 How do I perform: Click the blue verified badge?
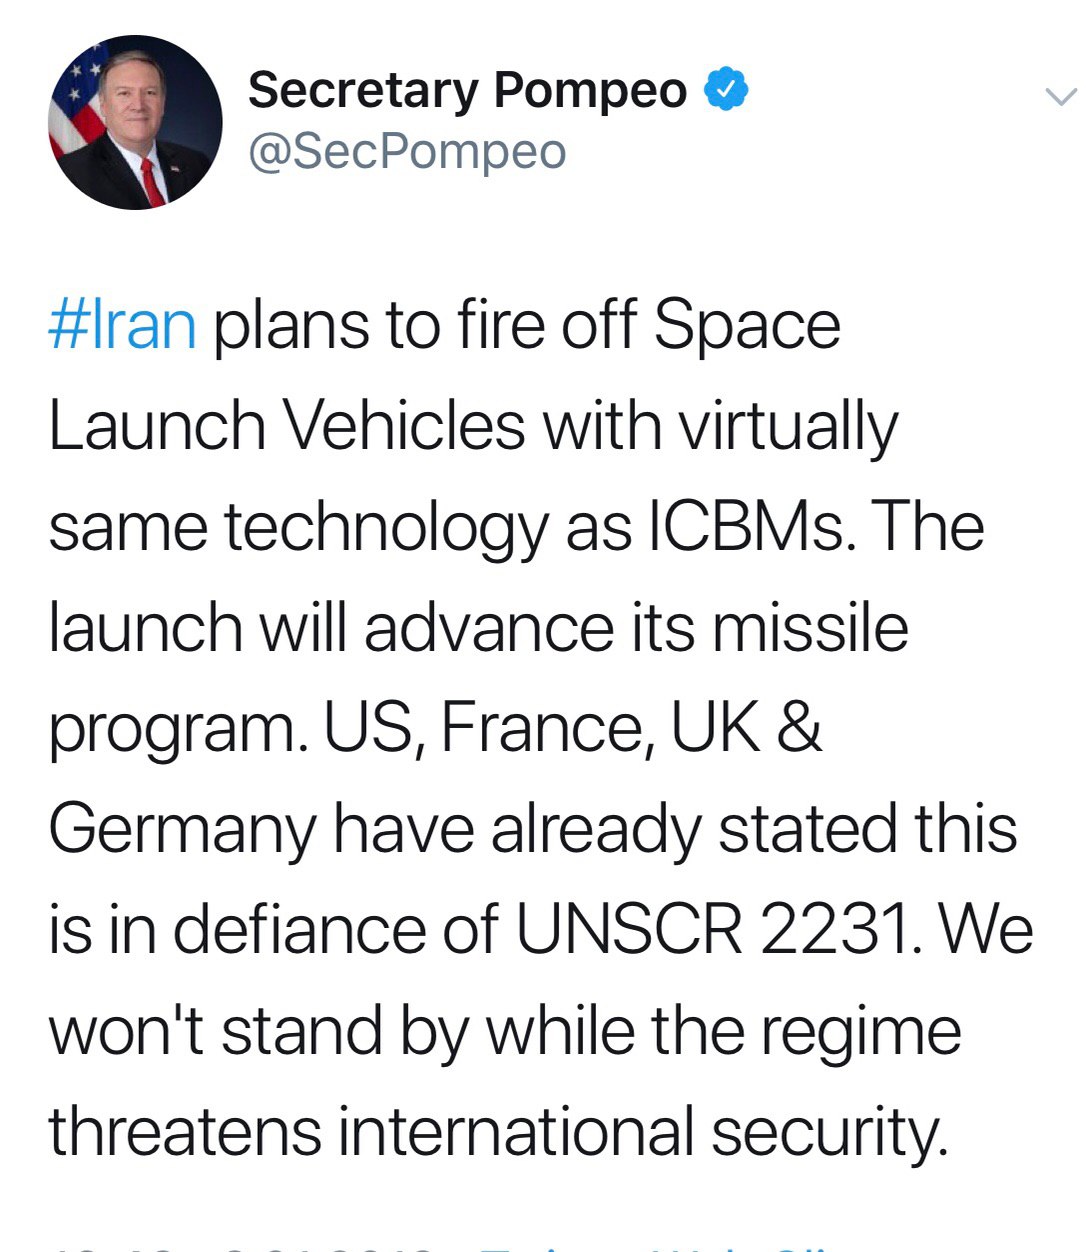click(727, 91)
